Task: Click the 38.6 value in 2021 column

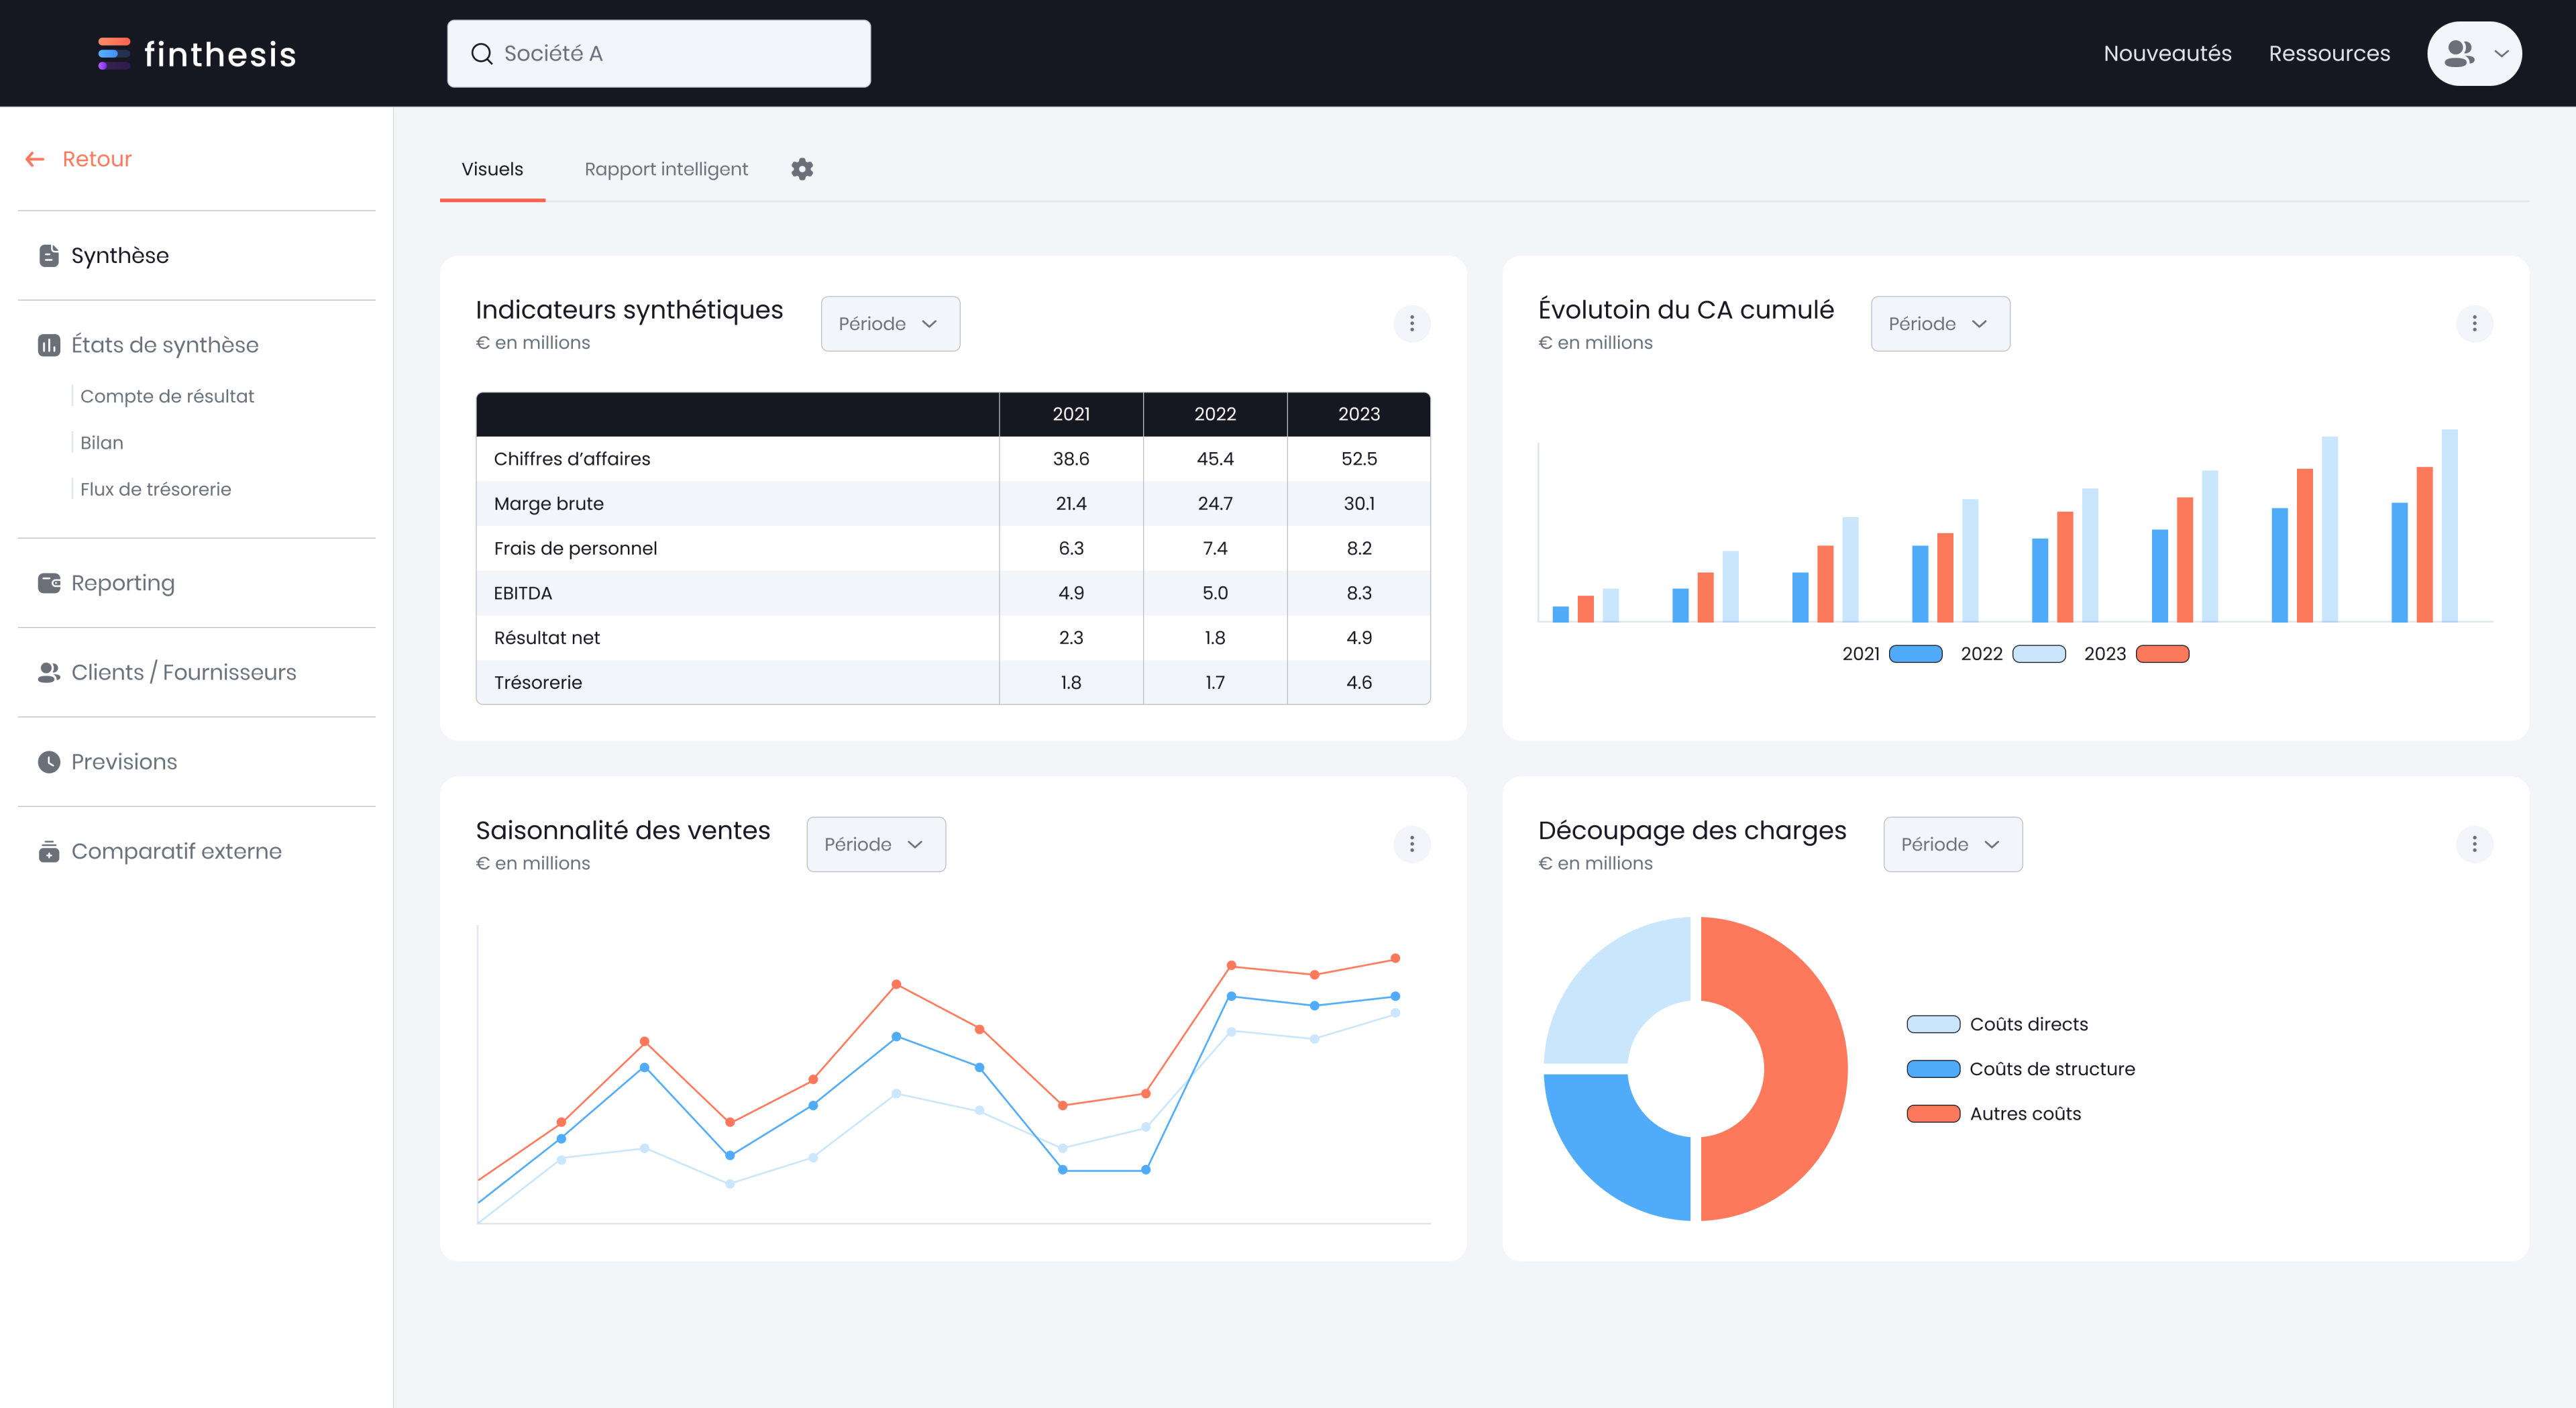Action: tap(1071, 459)
